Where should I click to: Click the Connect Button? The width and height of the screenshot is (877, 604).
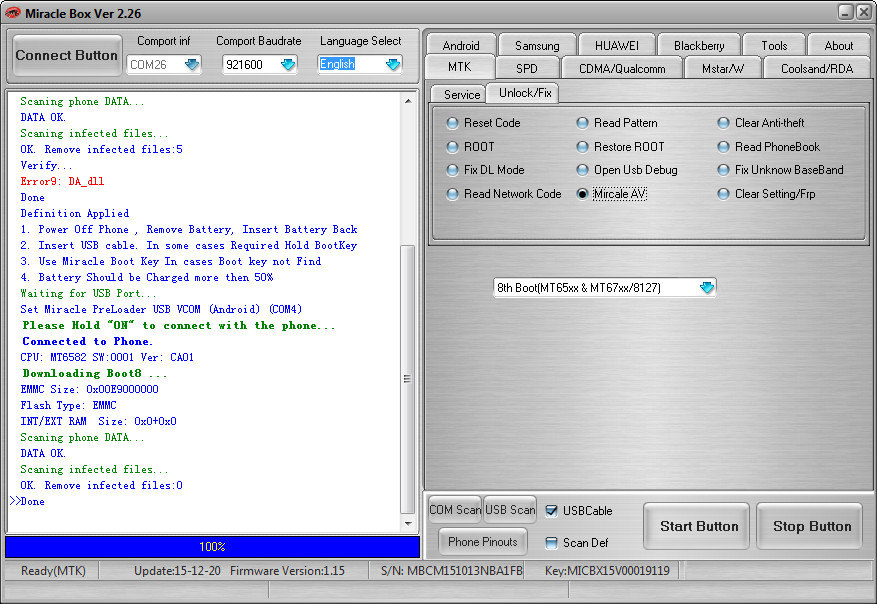pos(67,55)
